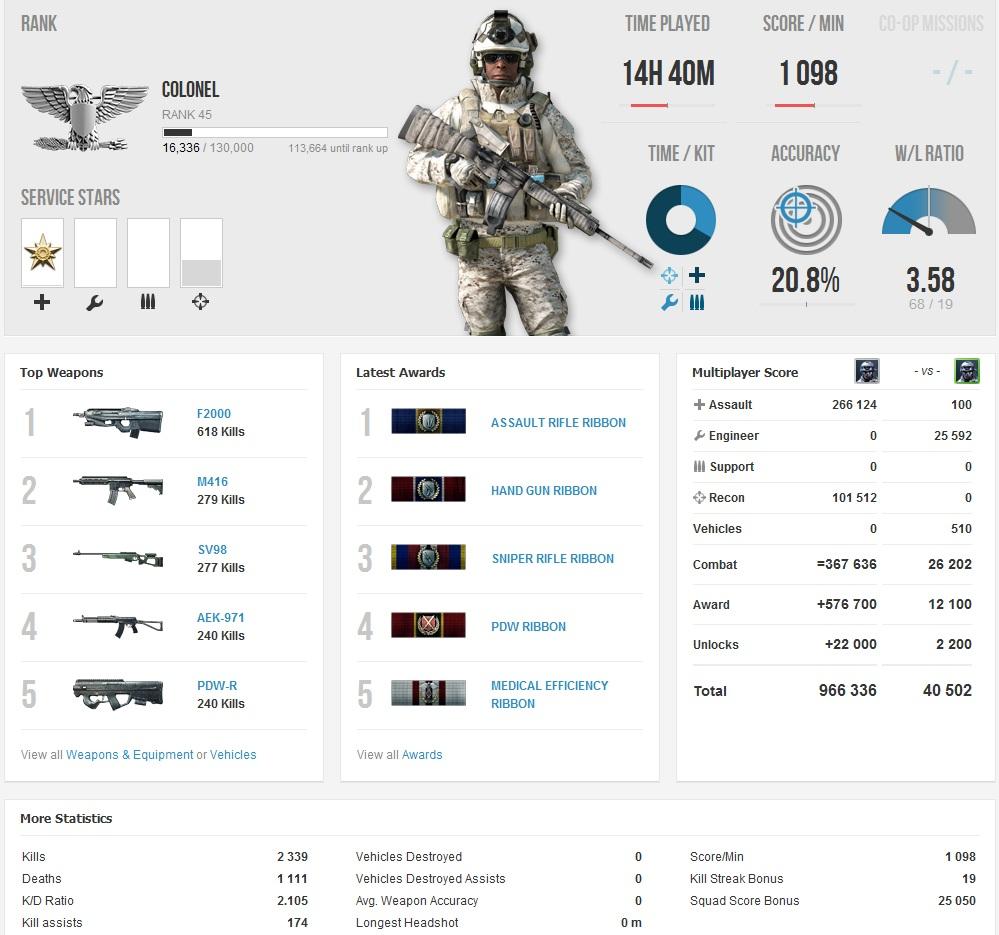
Task: Click the empty Support service star box
Action: coord(148,252)
